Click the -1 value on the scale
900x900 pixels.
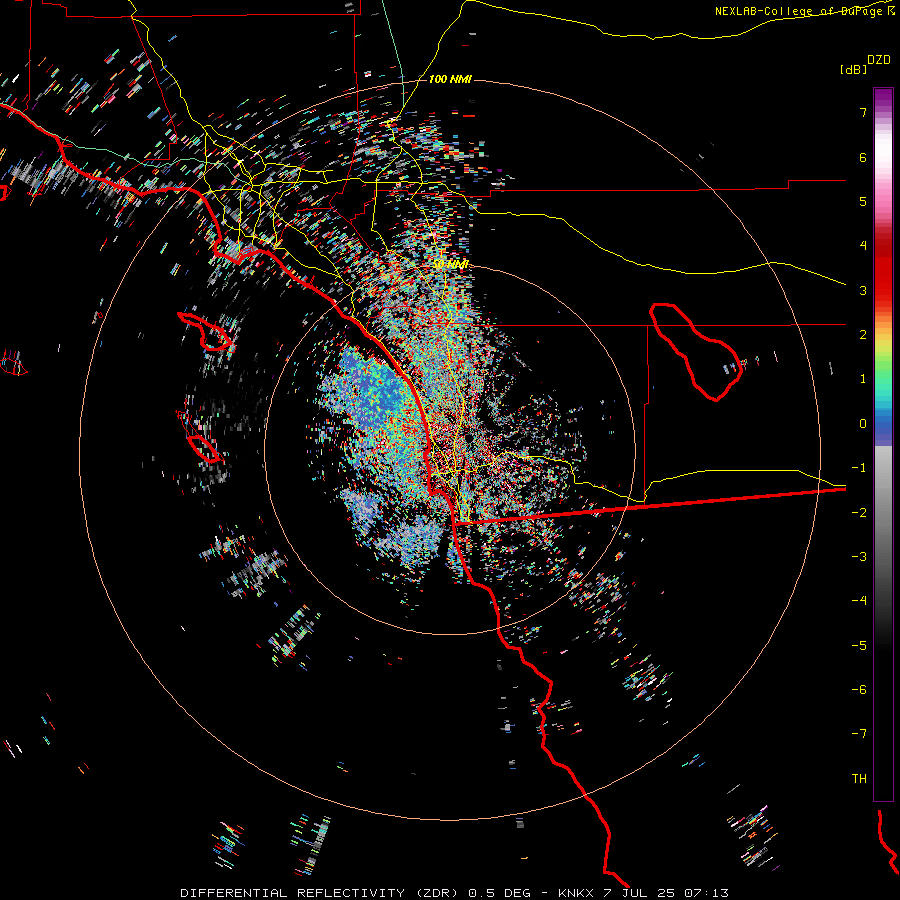(859, 468)
